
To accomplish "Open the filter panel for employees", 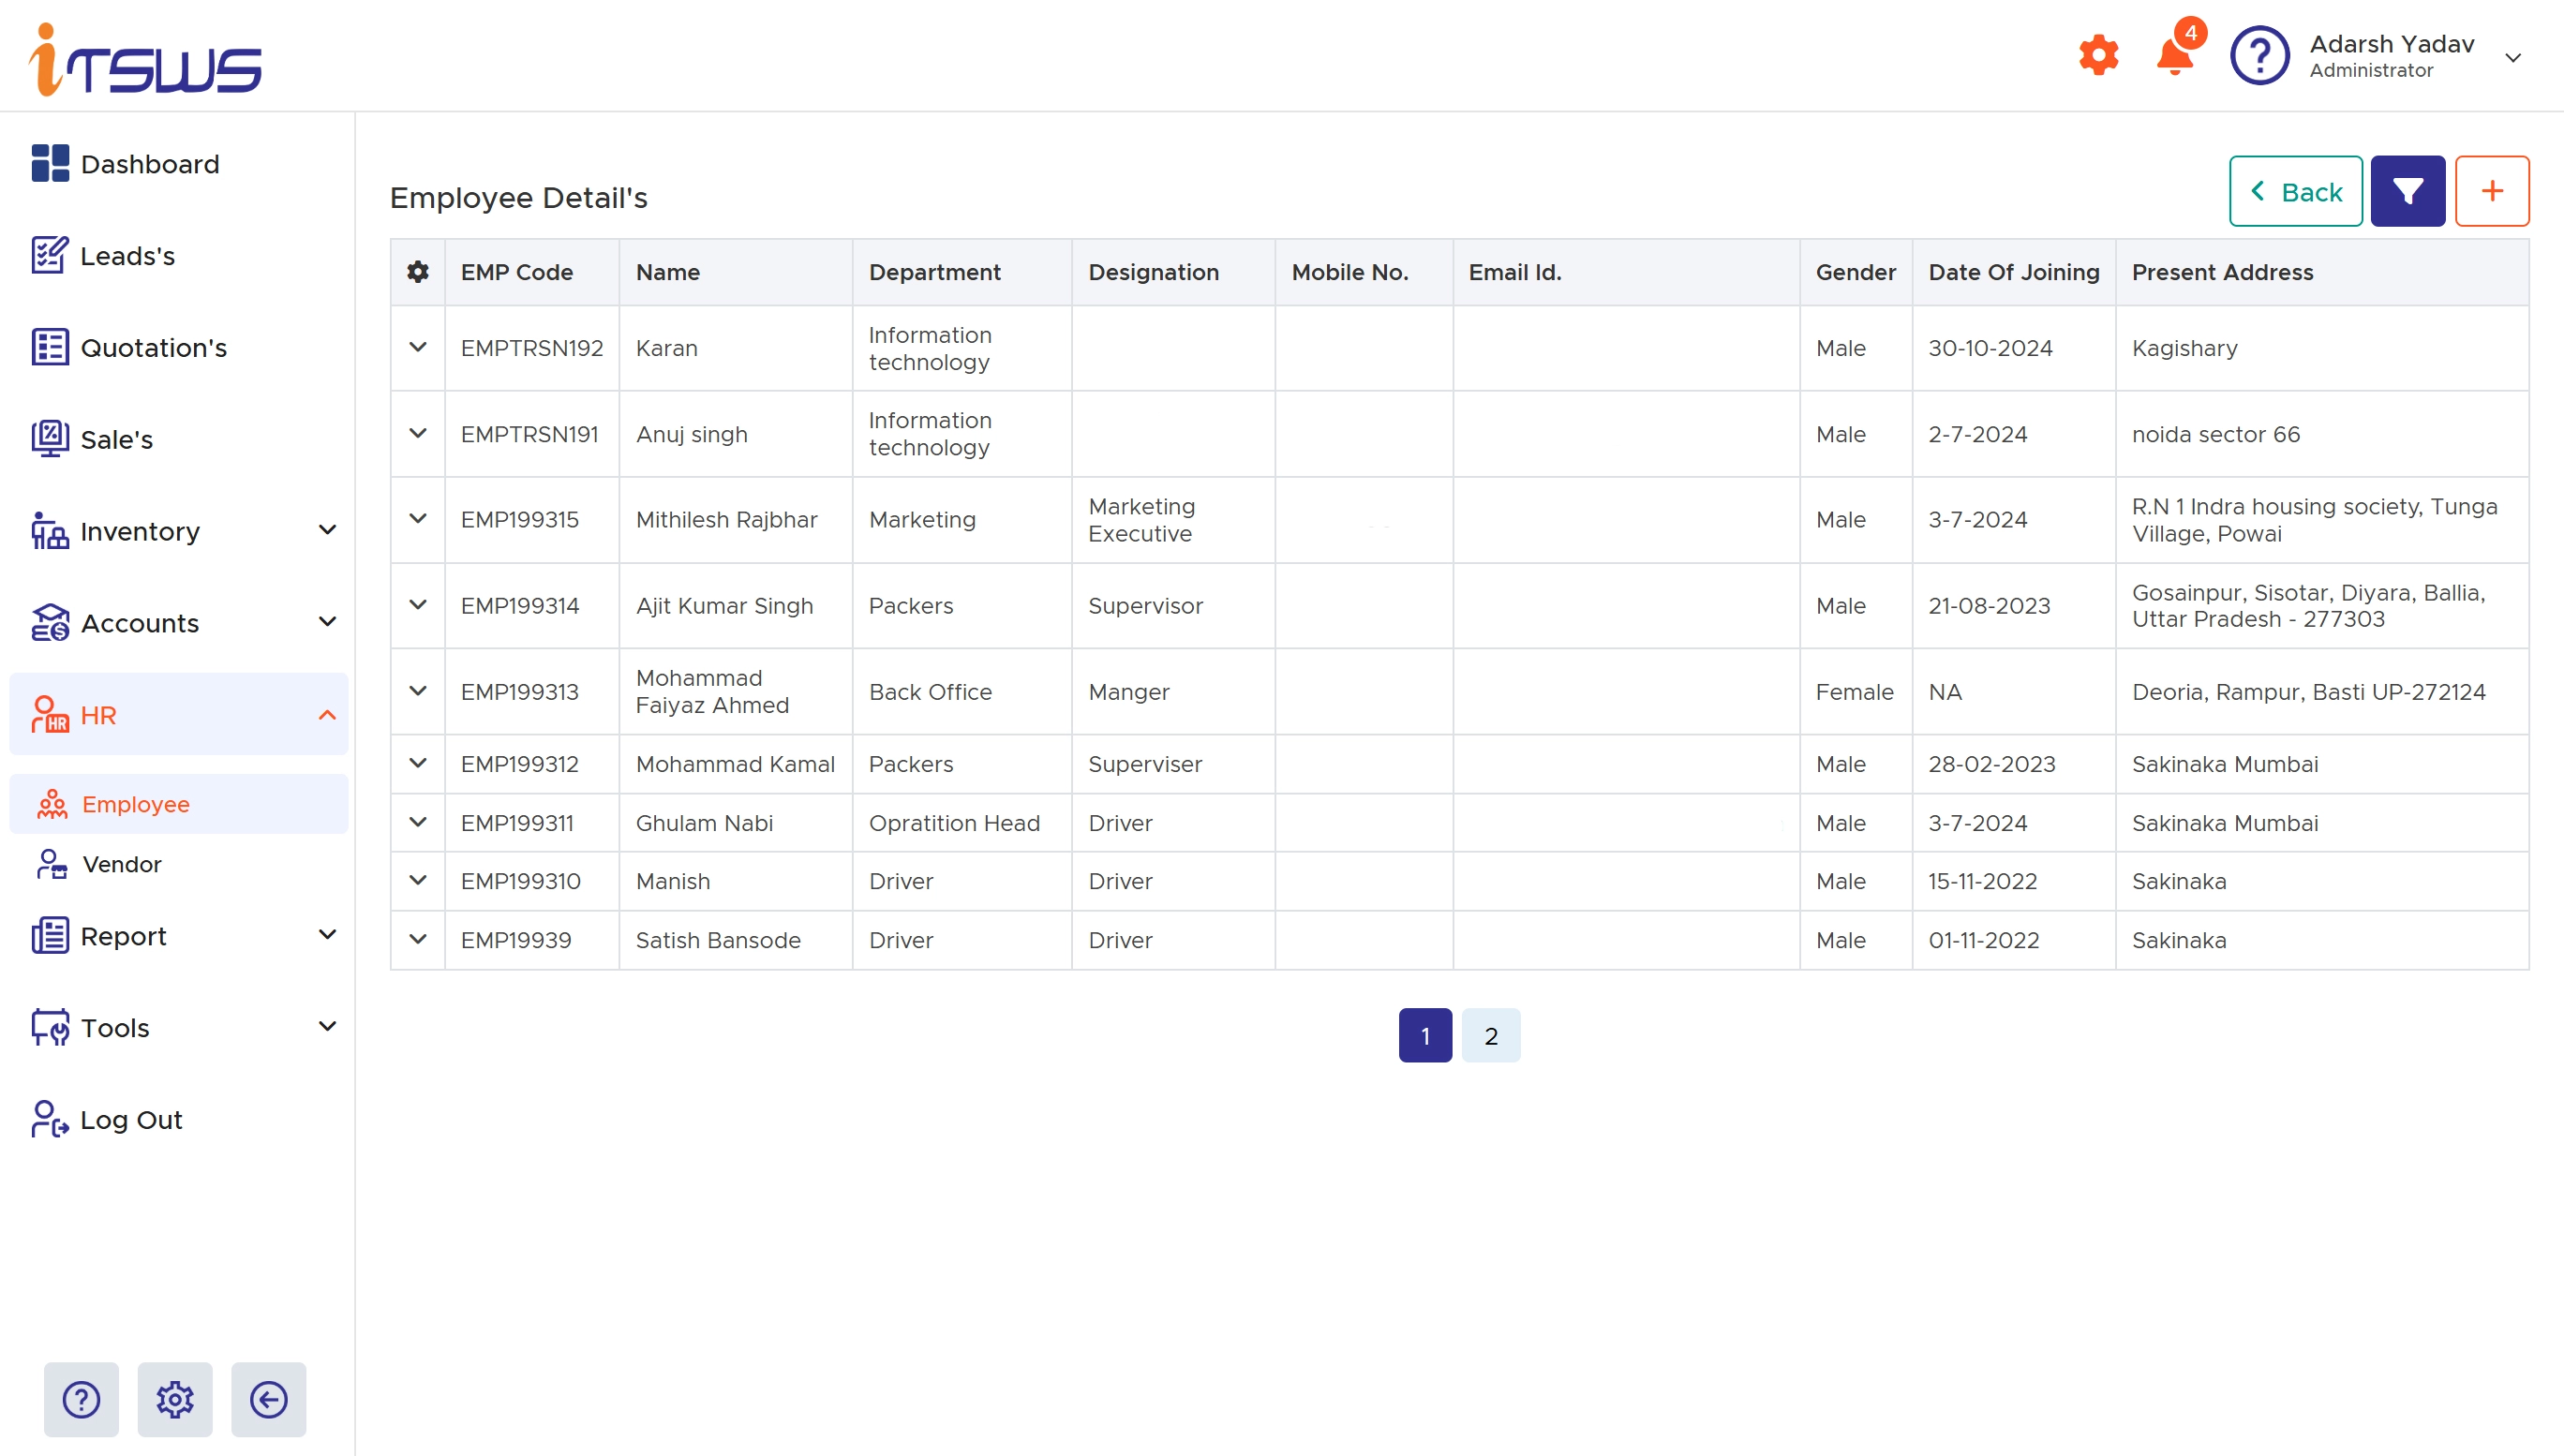I will pos(2408,190).
